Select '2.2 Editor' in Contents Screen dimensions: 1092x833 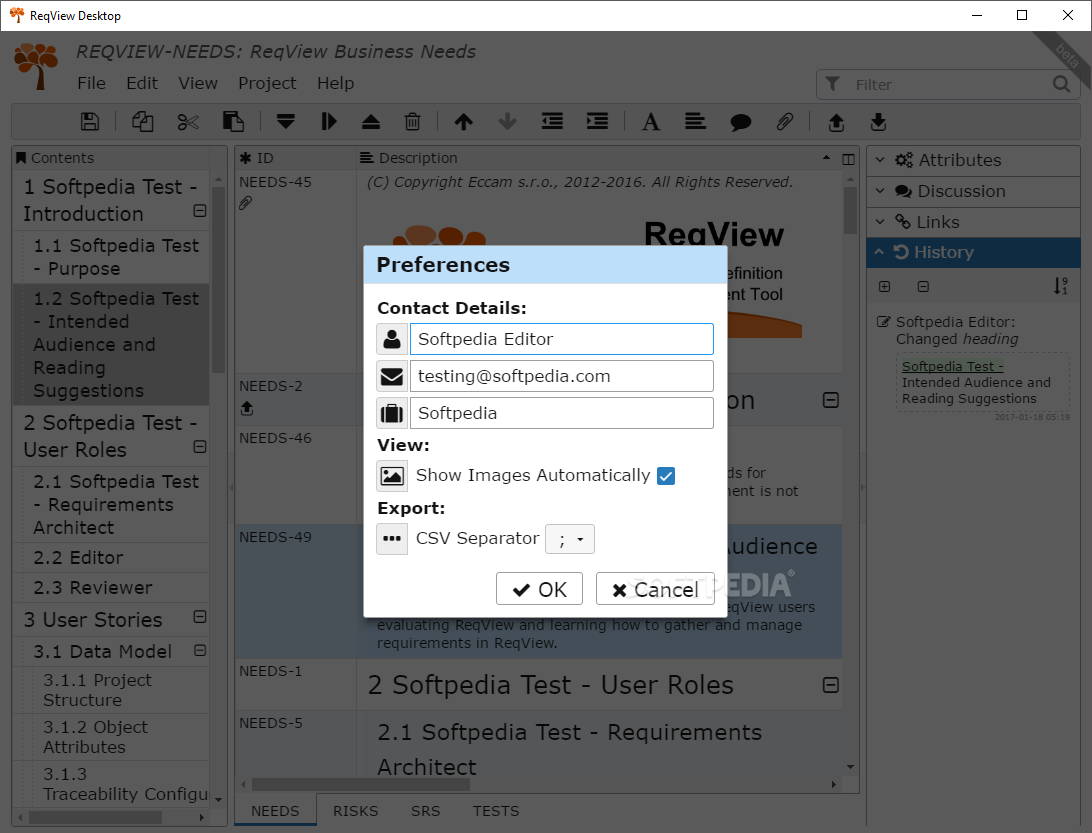point(111,558)
